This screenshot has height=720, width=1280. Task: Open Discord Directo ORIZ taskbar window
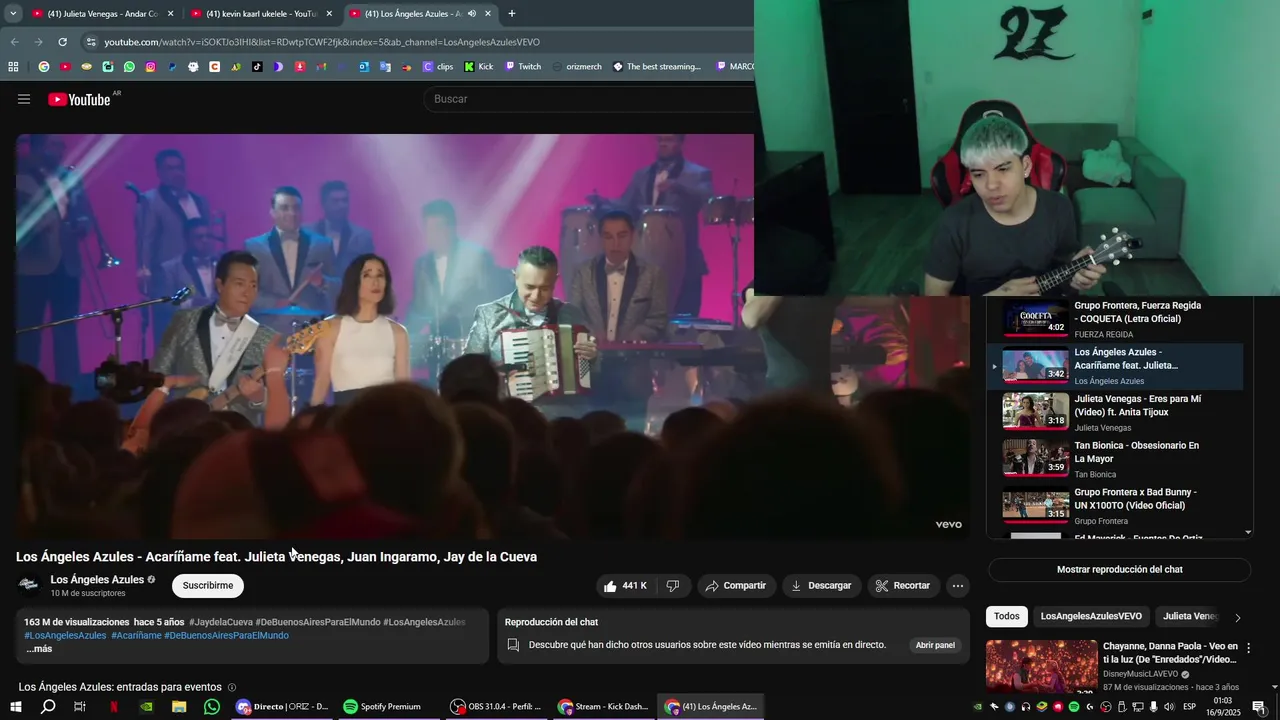[x=282, y=707]
